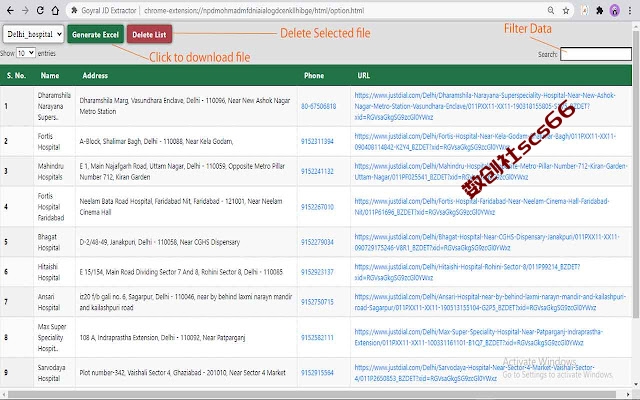Select address 'A-Block, Shalimar Bagh, Delhi'
The height and width of the screenshot is (400, 640).
click(156, 141)
